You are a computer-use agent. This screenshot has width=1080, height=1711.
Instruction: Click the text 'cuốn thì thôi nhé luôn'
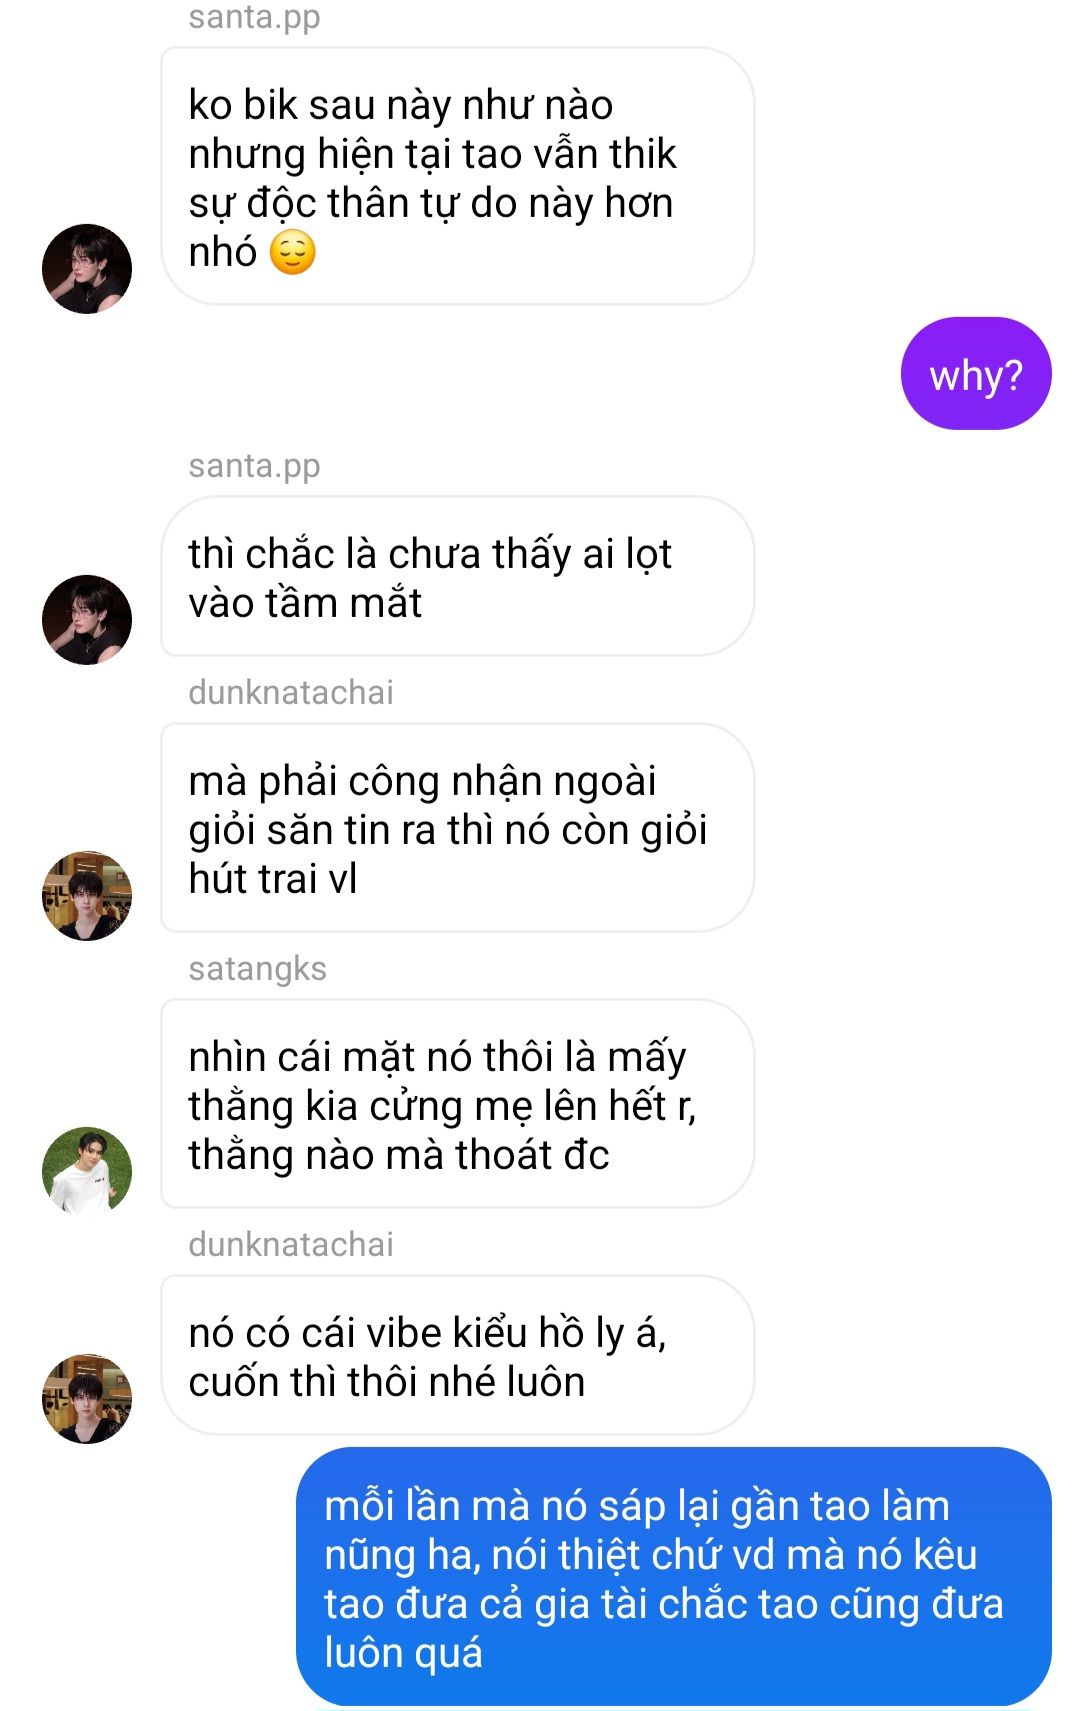387,1382
